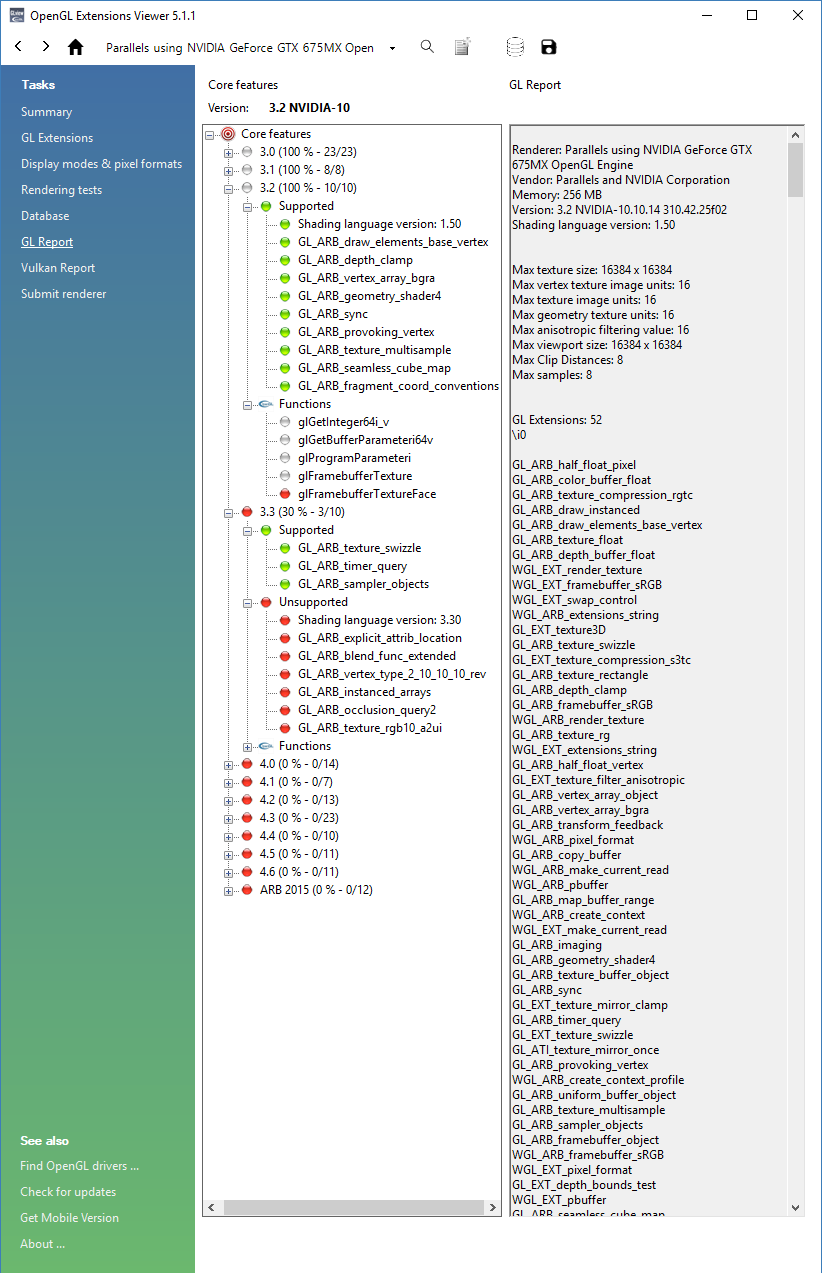822x1273 pixels.
Task: Click green dot beside GL_ARB_sync
Action: click(x=285, y=314)
